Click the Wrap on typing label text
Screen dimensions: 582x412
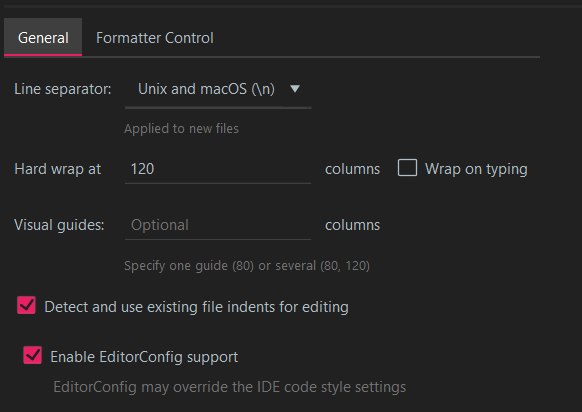[476, 169]
